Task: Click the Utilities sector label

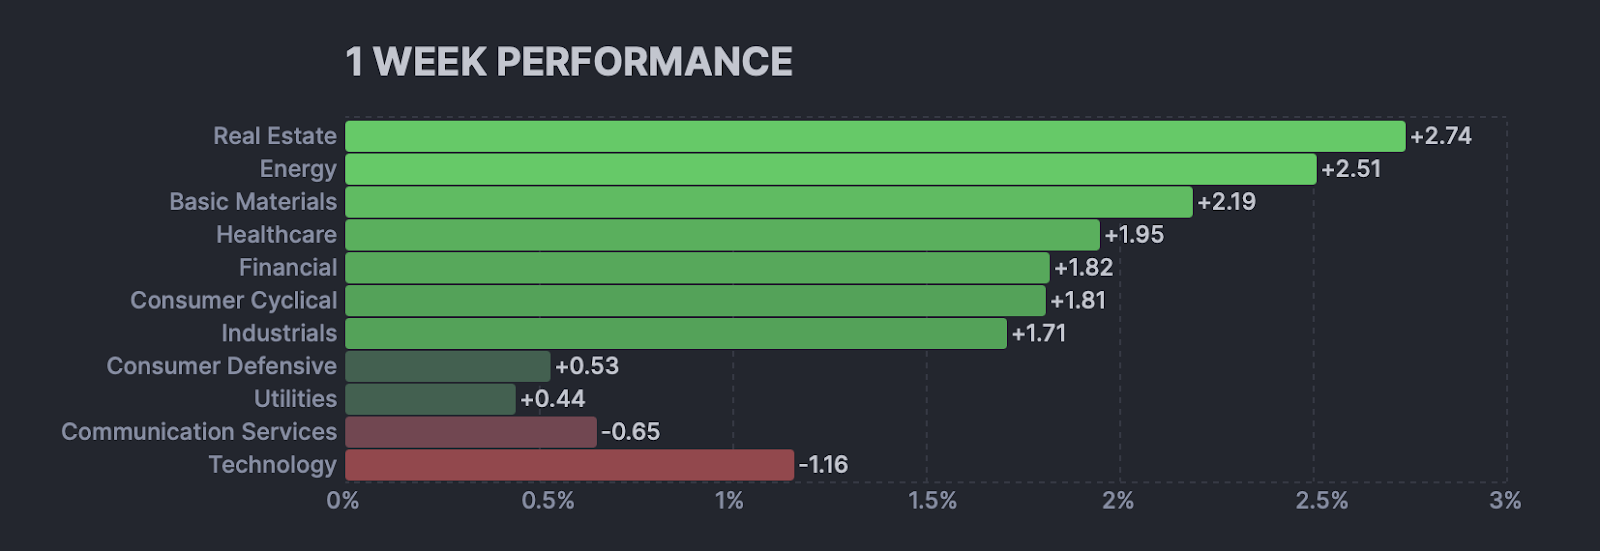Action: tap(295, 399)
